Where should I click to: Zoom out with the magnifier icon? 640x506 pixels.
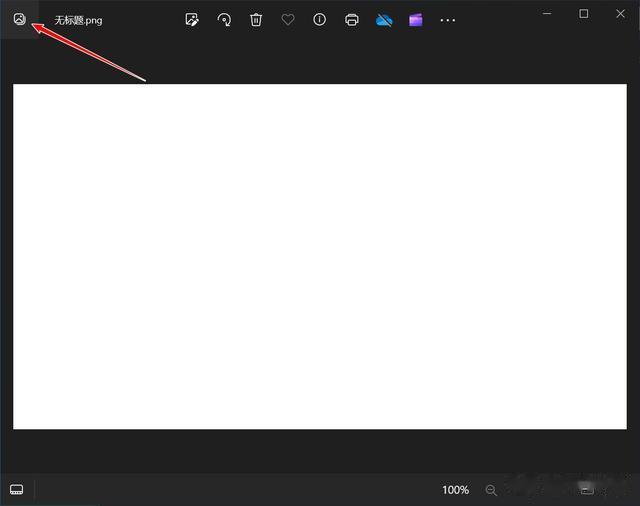491,490
